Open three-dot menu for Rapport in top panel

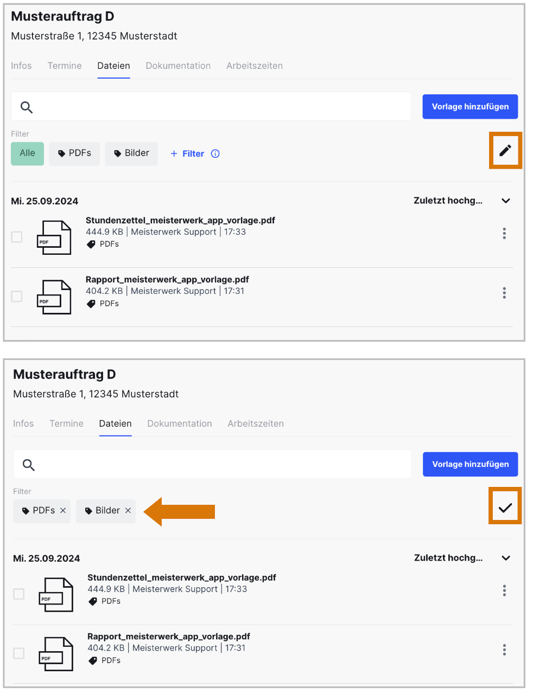(504, 293)
